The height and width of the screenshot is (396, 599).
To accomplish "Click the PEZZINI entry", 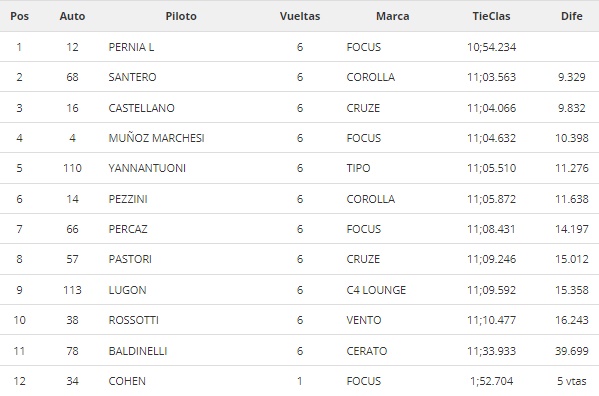I will coord(128,199).
